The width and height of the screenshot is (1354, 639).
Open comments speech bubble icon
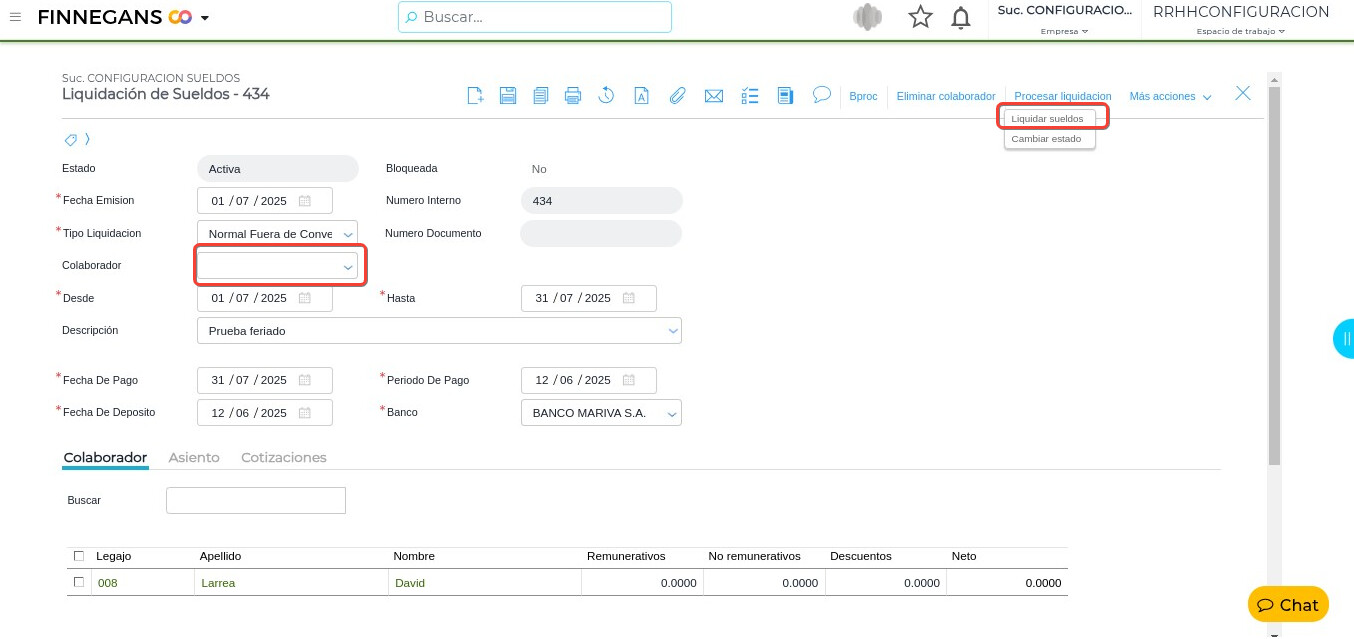click(x=822, y=95)
